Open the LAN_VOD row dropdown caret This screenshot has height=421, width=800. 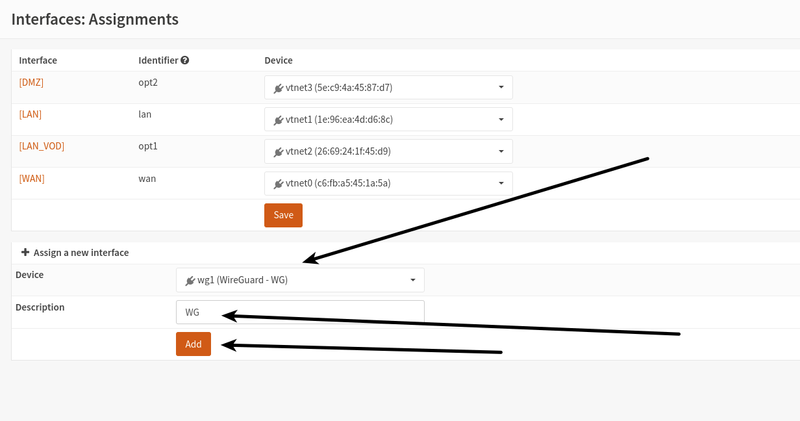pyautogui.click(x=500, y=152)
